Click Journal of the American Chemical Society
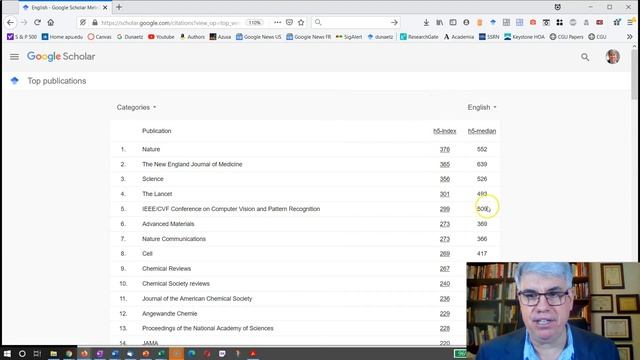Image resolution: width=640 pixels, height=360 pixels. (x=197, y=299)
